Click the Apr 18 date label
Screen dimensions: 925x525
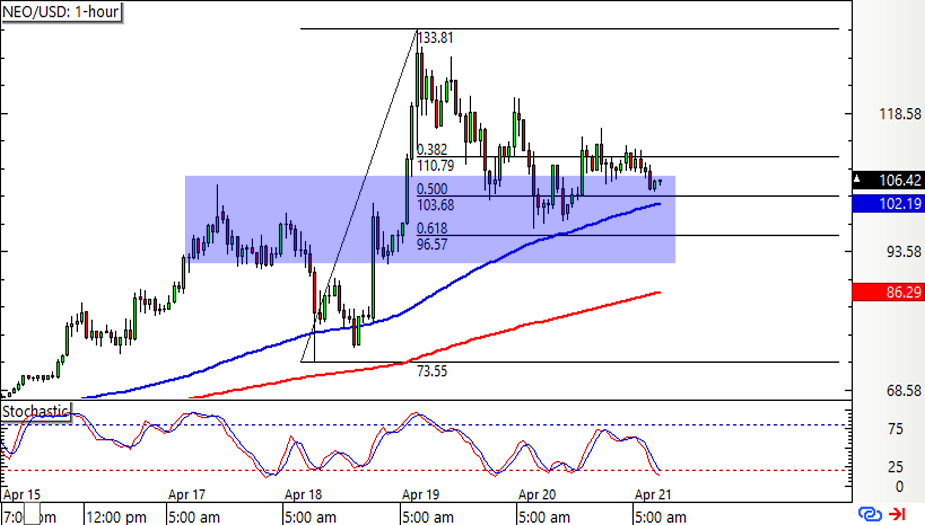(303, 494)
